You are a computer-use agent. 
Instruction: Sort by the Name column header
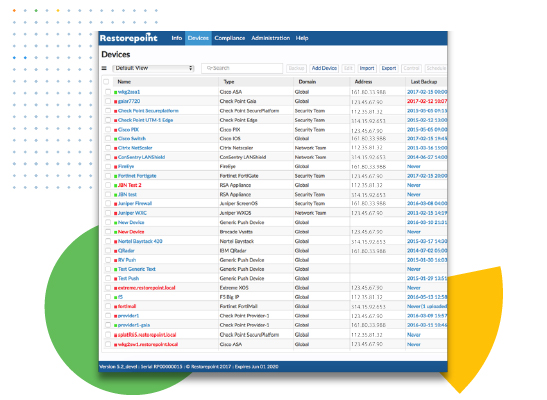pos(124,82)
